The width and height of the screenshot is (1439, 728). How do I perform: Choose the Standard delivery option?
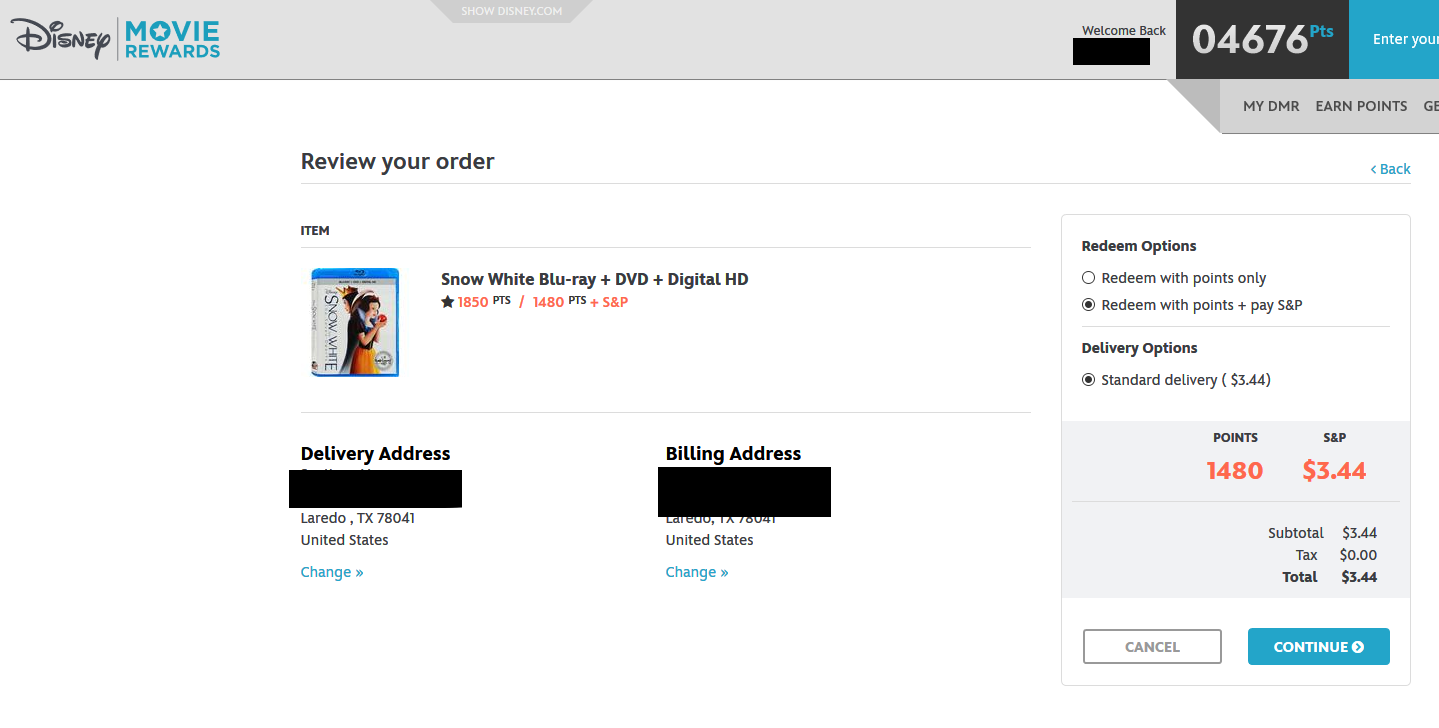pos(1089,380)
